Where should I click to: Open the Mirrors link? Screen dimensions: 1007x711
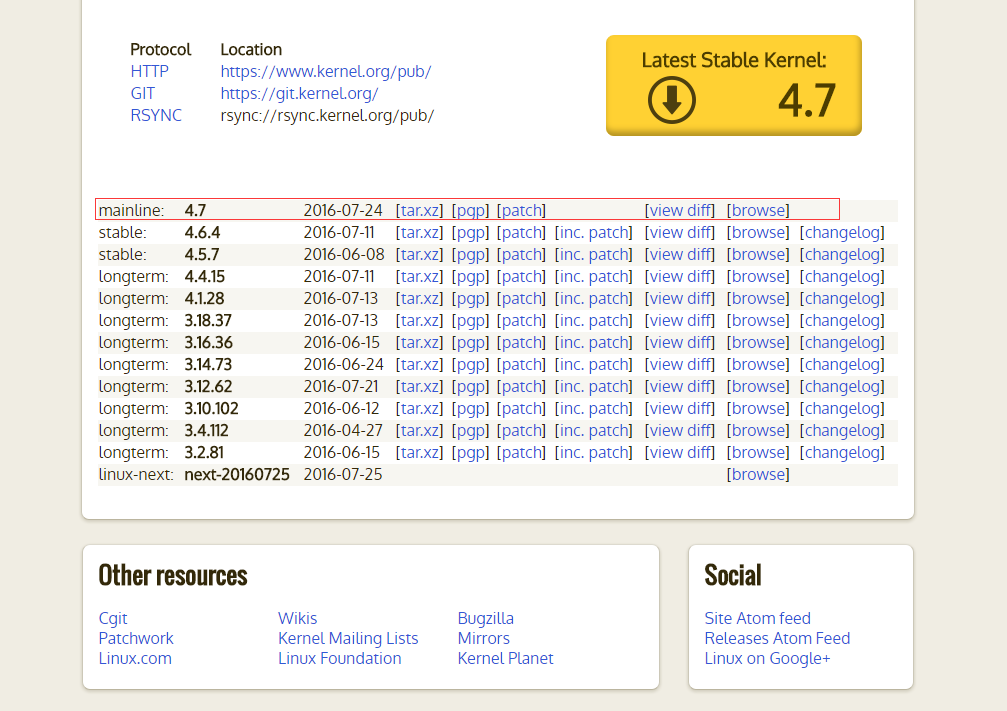point(484,638)
